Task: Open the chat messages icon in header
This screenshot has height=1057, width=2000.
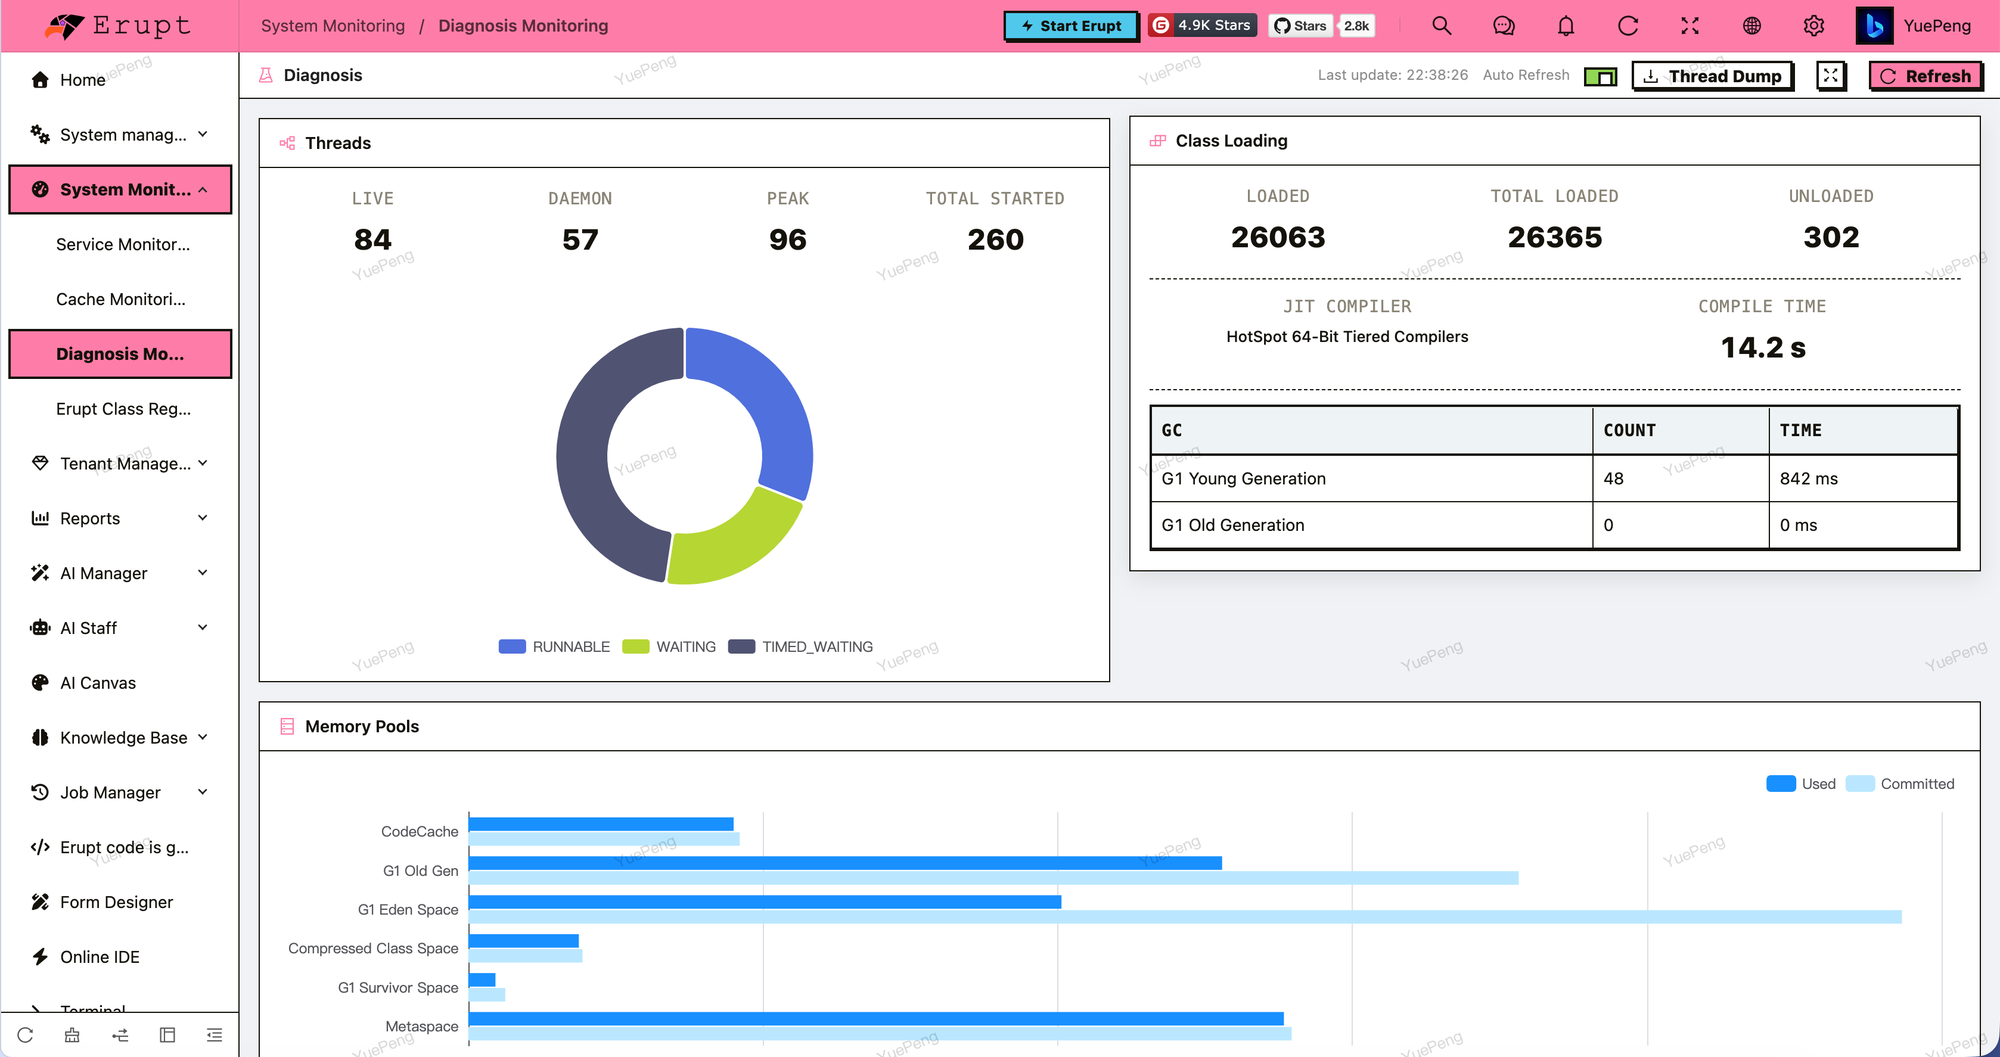Action: 1503,26
